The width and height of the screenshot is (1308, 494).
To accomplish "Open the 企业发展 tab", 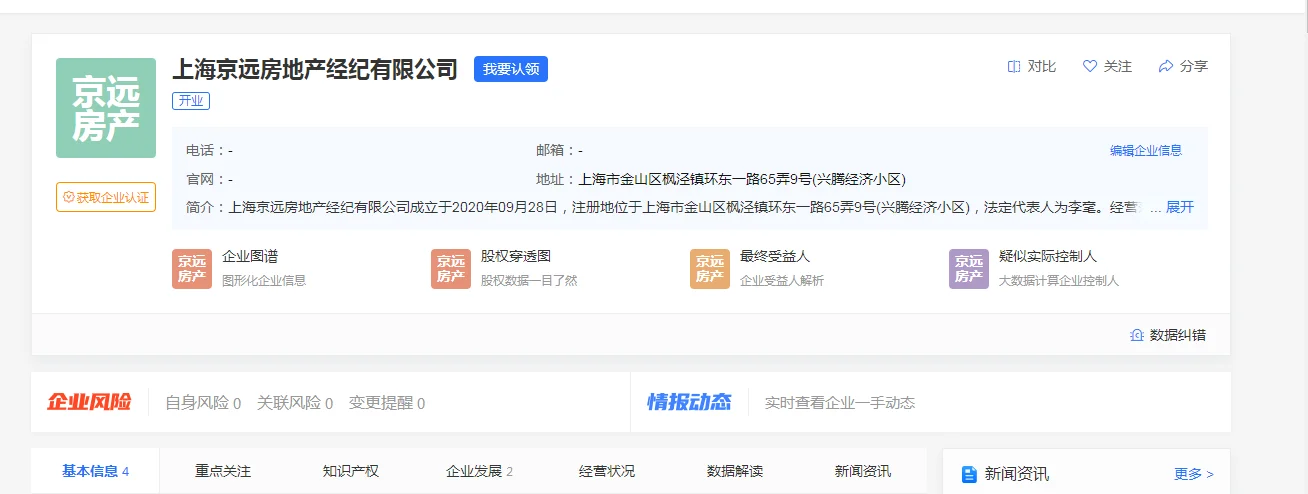I will (479, 471).
